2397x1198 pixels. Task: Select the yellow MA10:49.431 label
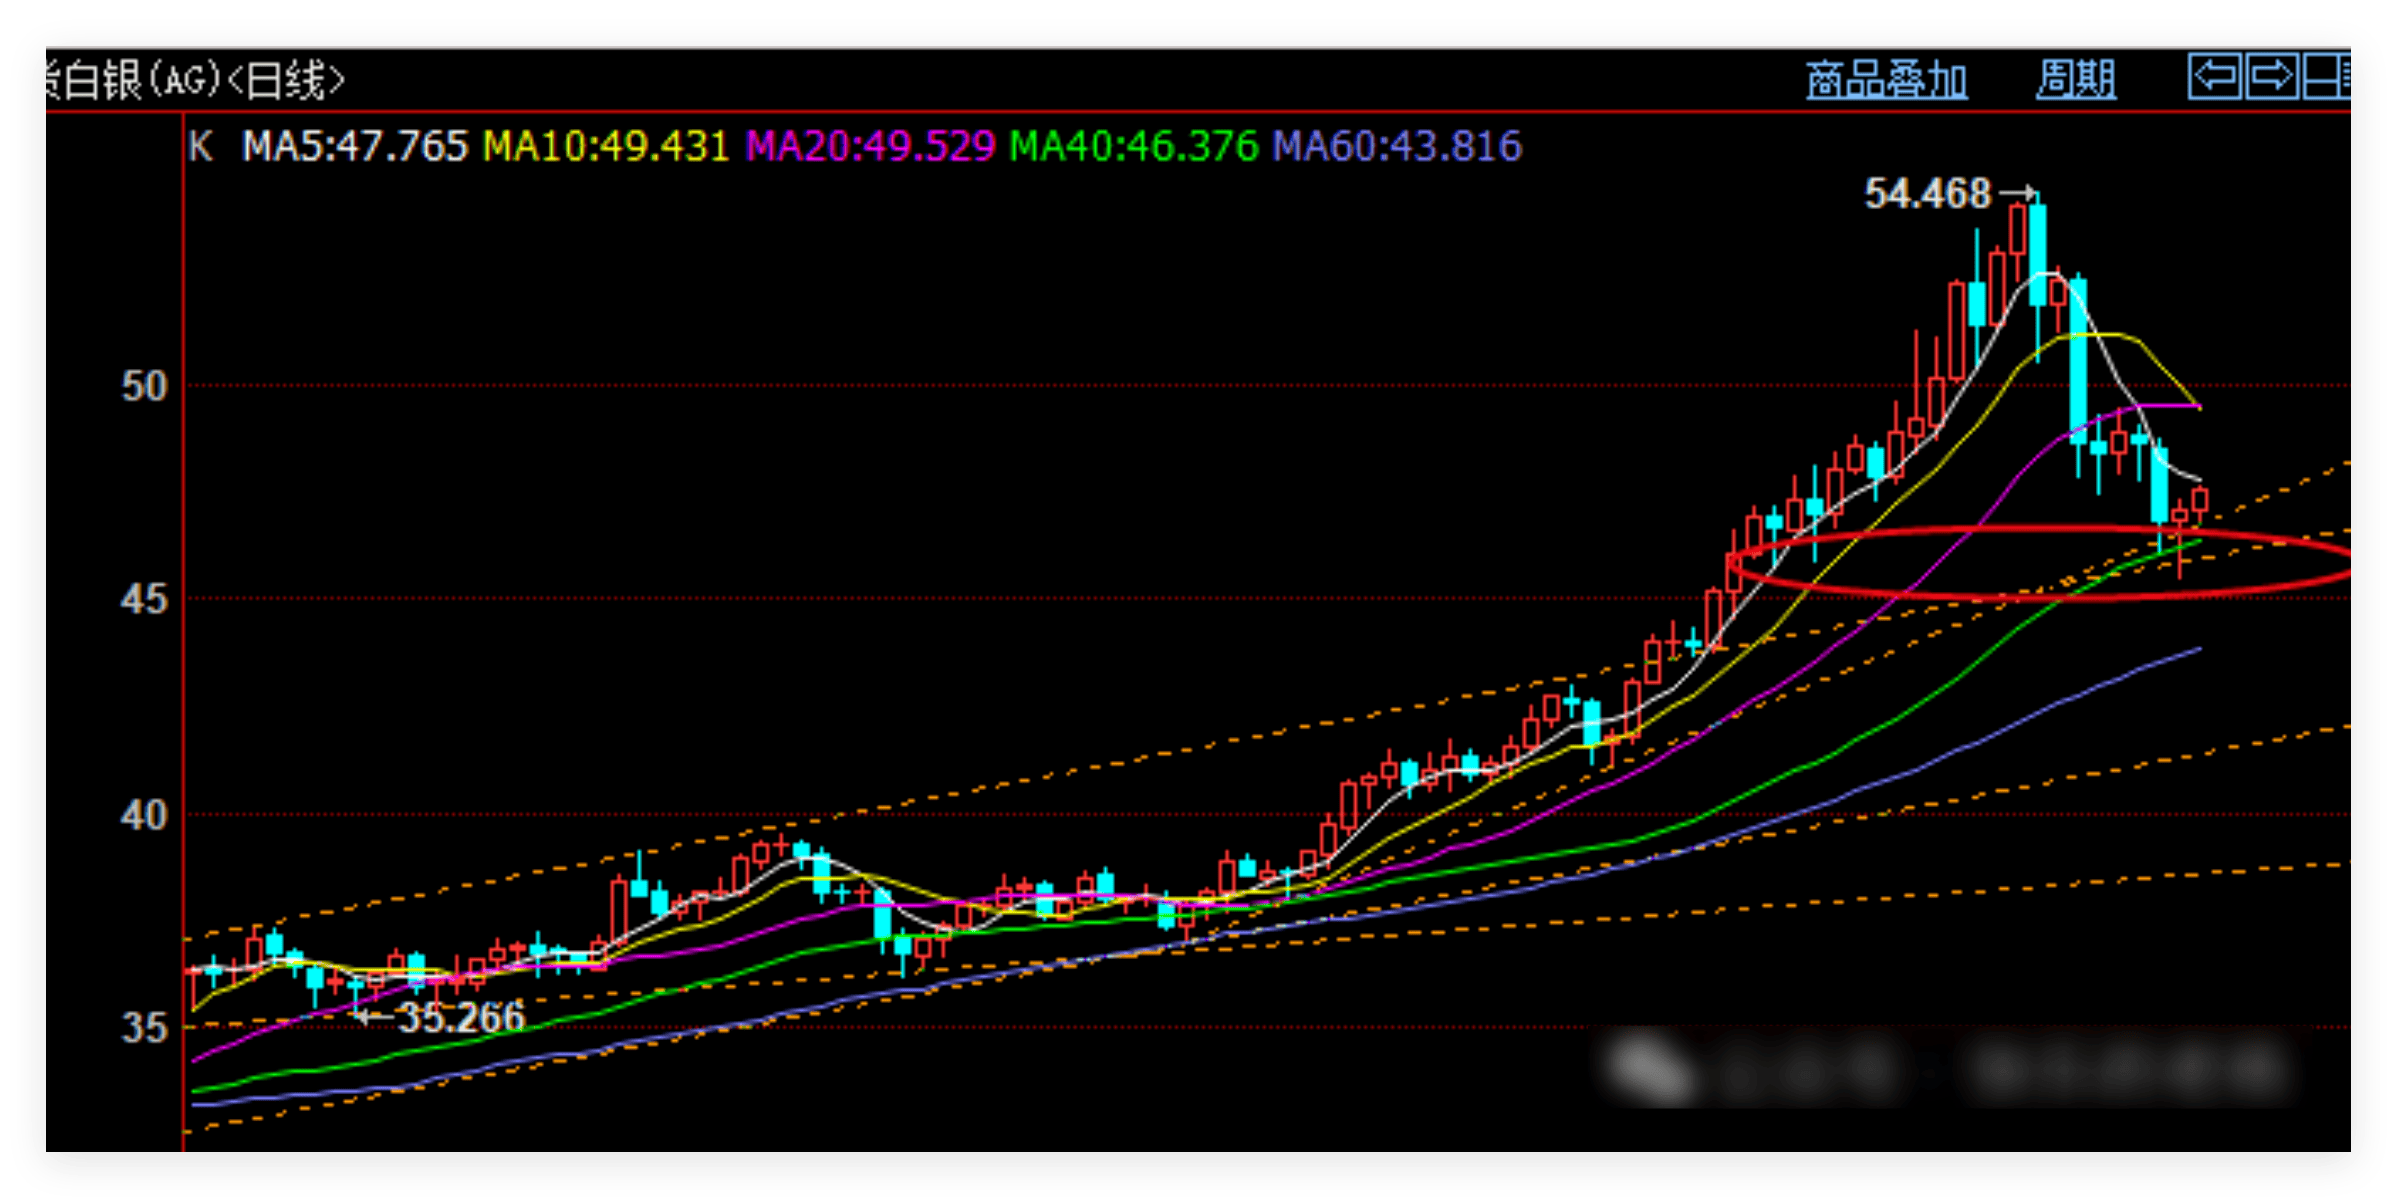[606, 147]
